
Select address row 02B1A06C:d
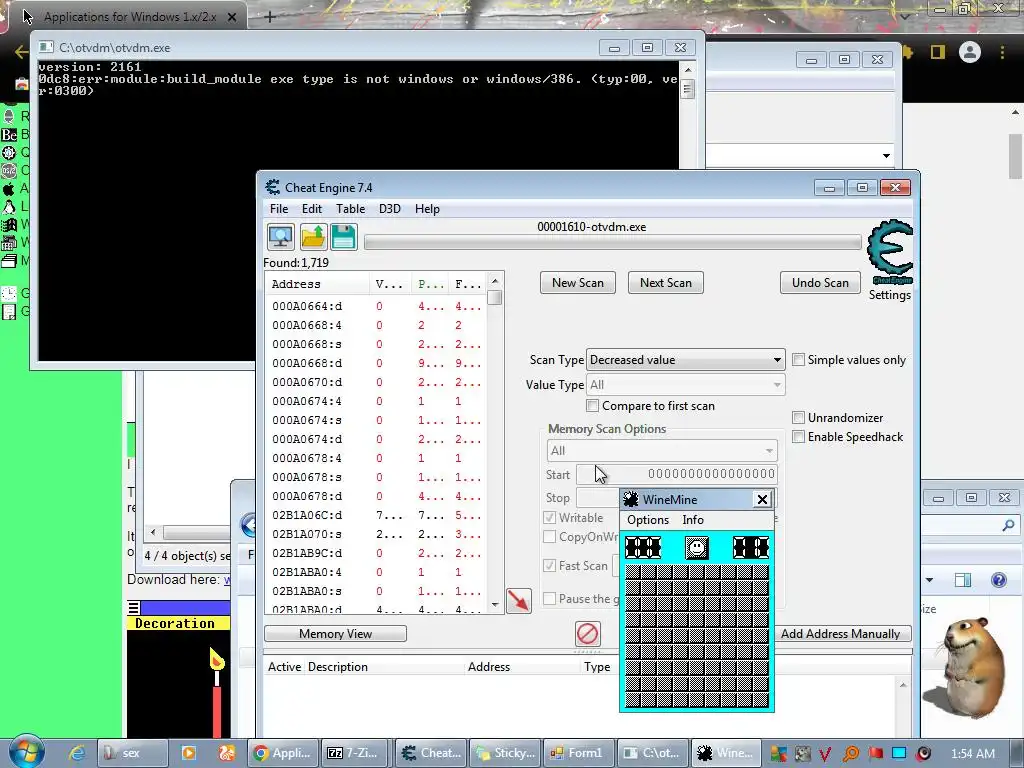click(376, 515)
